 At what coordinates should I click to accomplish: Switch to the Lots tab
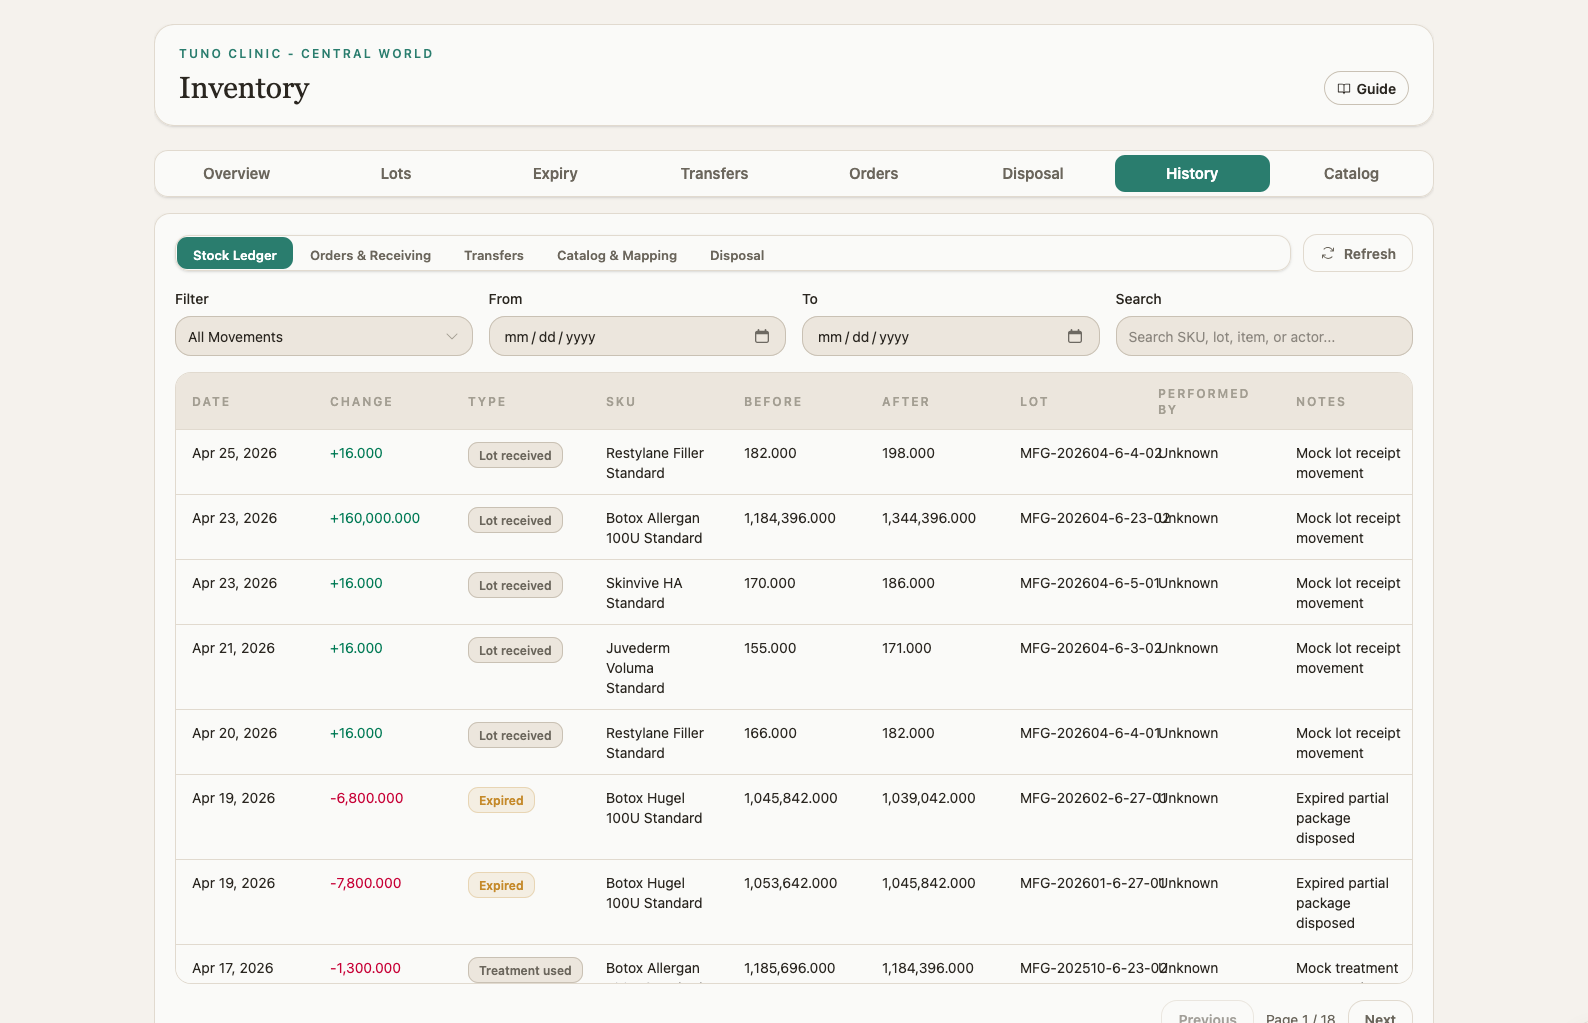coord(396,173)
